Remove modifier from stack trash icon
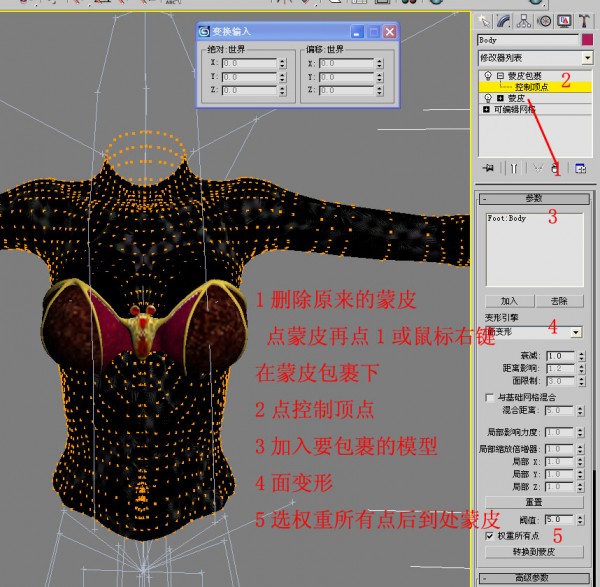Image resolution: width=600 pixels, height=587 pixels. coord(555,168)
